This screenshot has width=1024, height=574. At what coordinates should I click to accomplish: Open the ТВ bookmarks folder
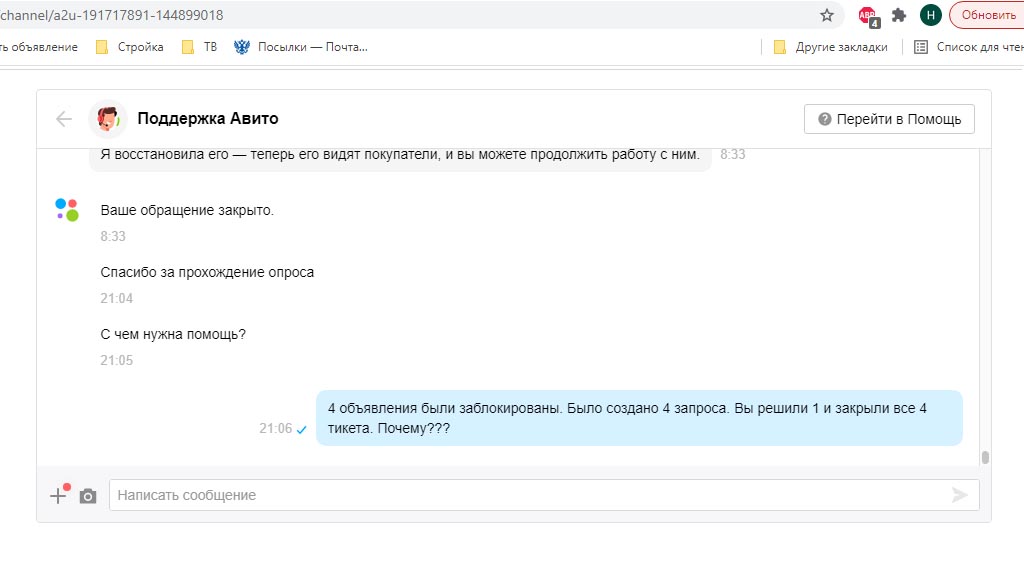200,47
